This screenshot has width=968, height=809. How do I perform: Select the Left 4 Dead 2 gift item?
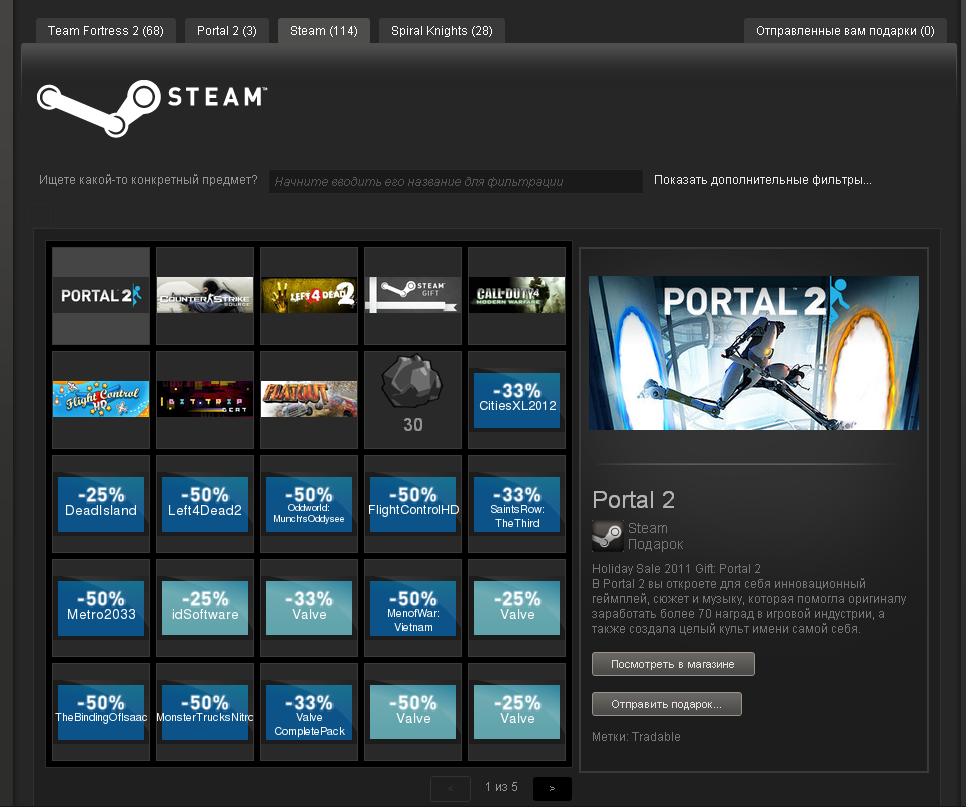point(309,296)
